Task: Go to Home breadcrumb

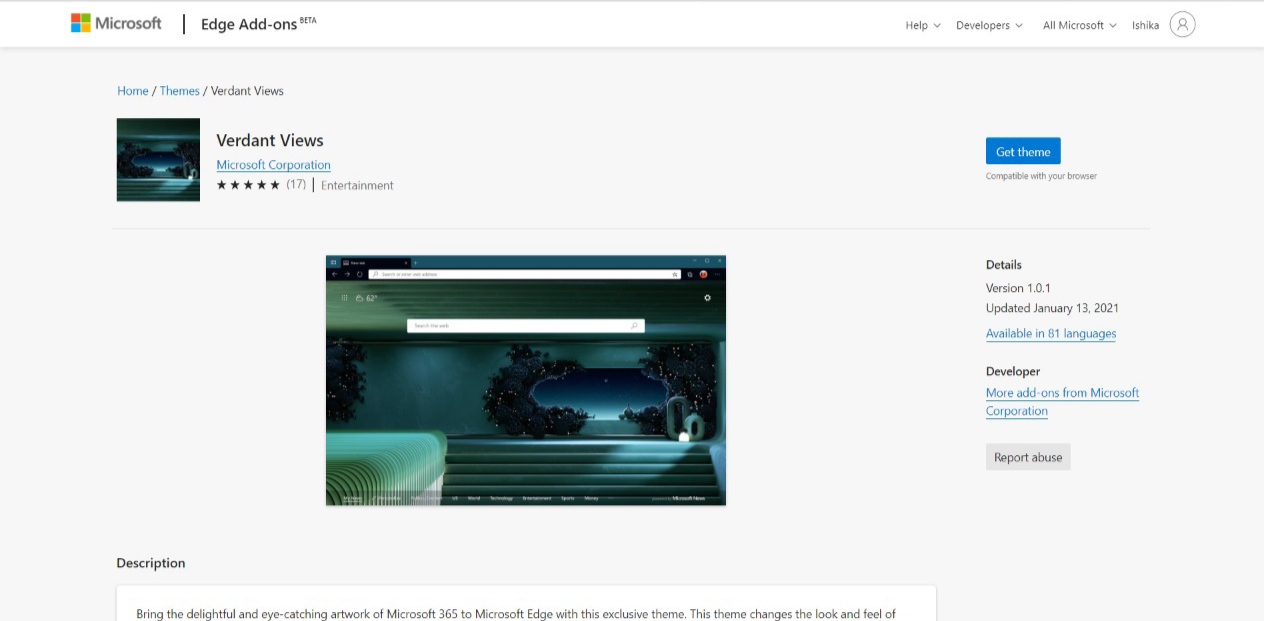Action: (x=133, y=91)
